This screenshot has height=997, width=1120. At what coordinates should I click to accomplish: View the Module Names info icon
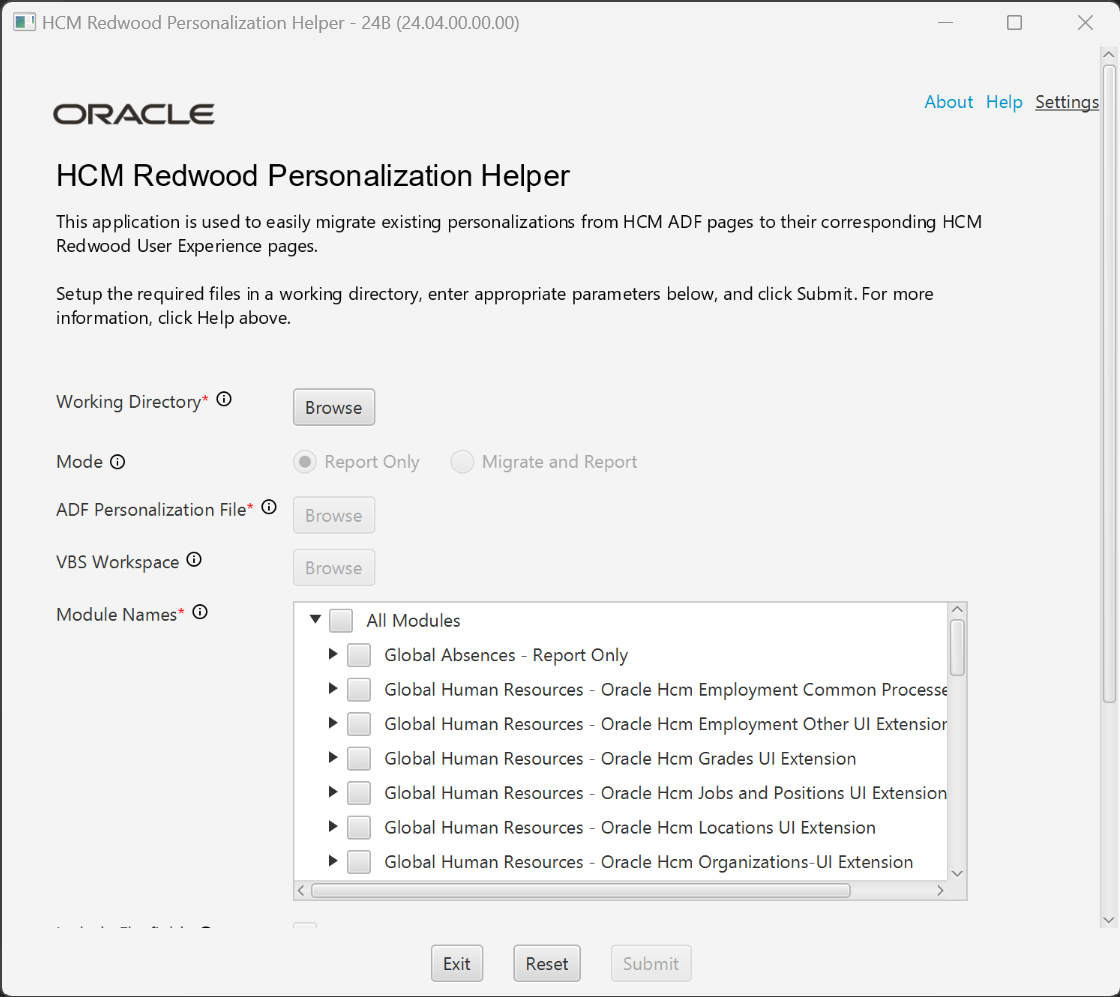click(199, 611)
